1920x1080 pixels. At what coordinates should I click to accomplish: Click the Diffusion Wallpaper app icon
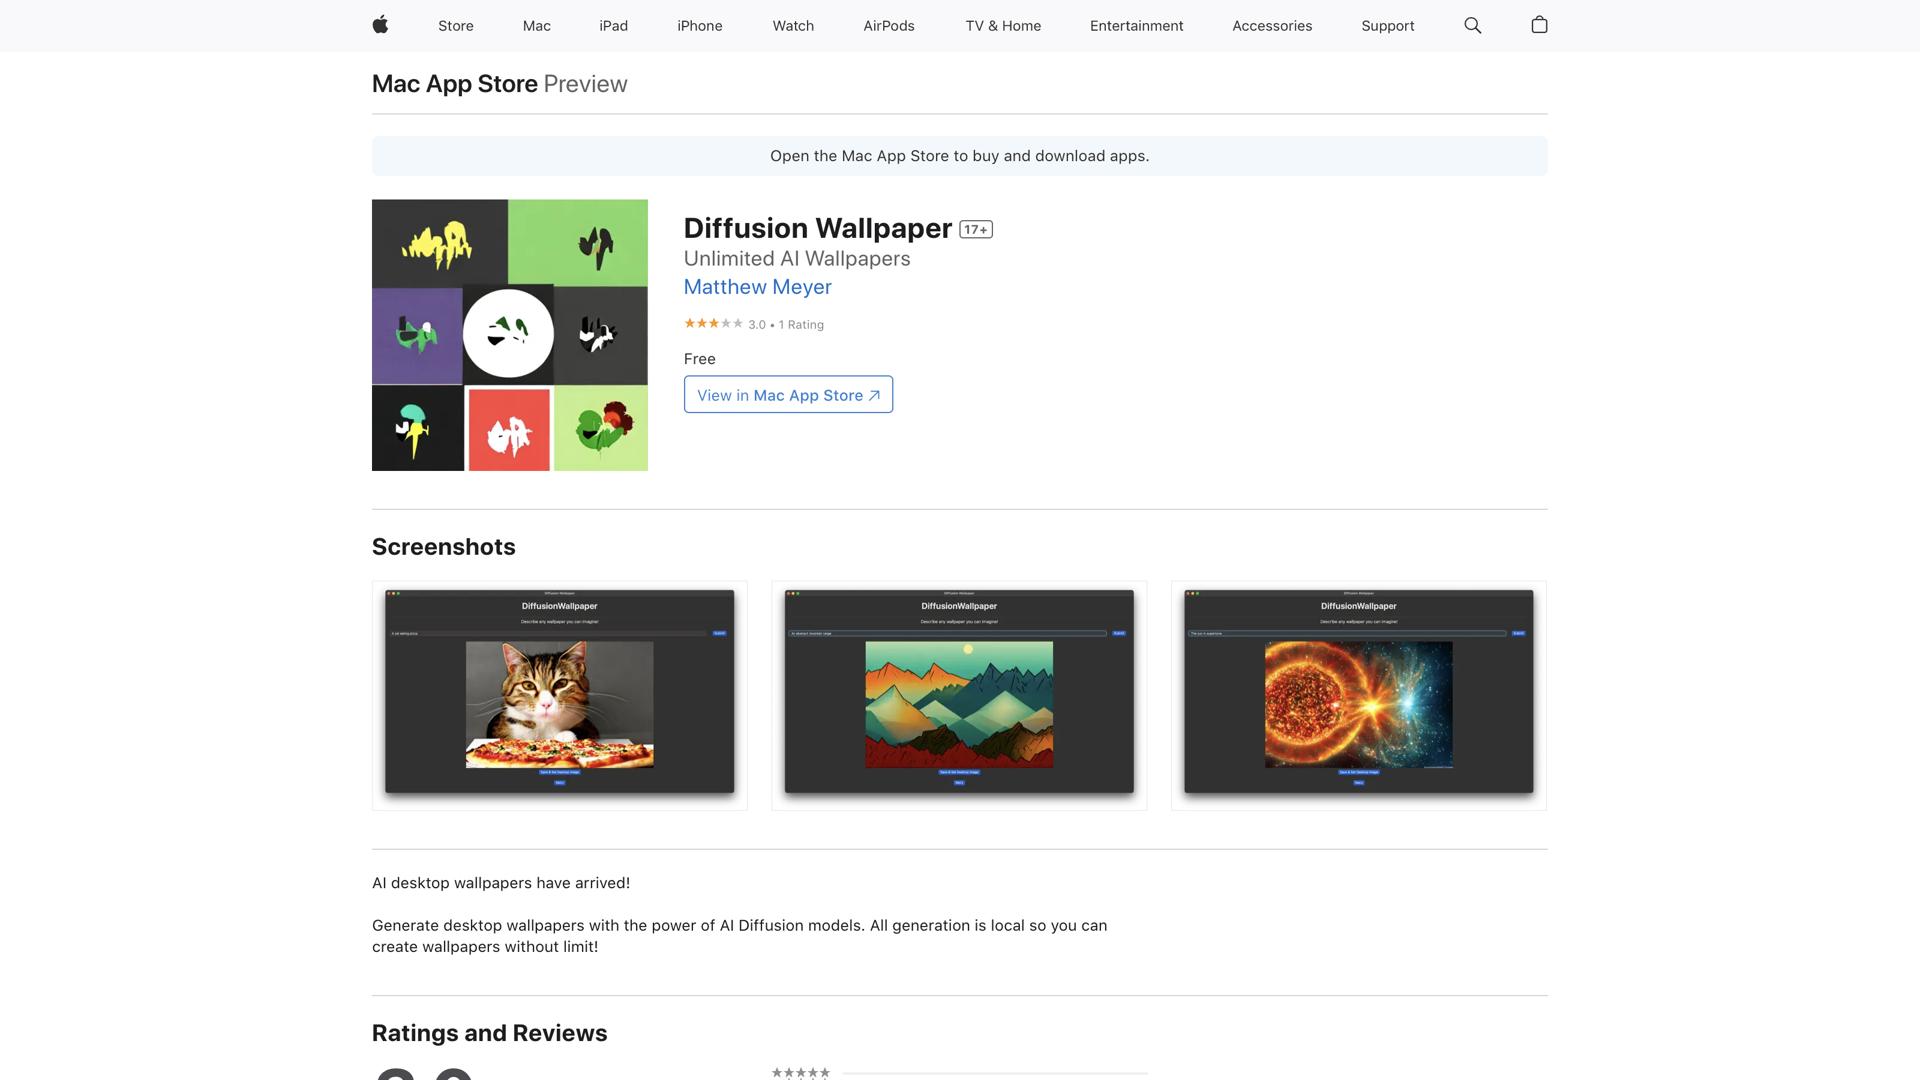(509, 335)
